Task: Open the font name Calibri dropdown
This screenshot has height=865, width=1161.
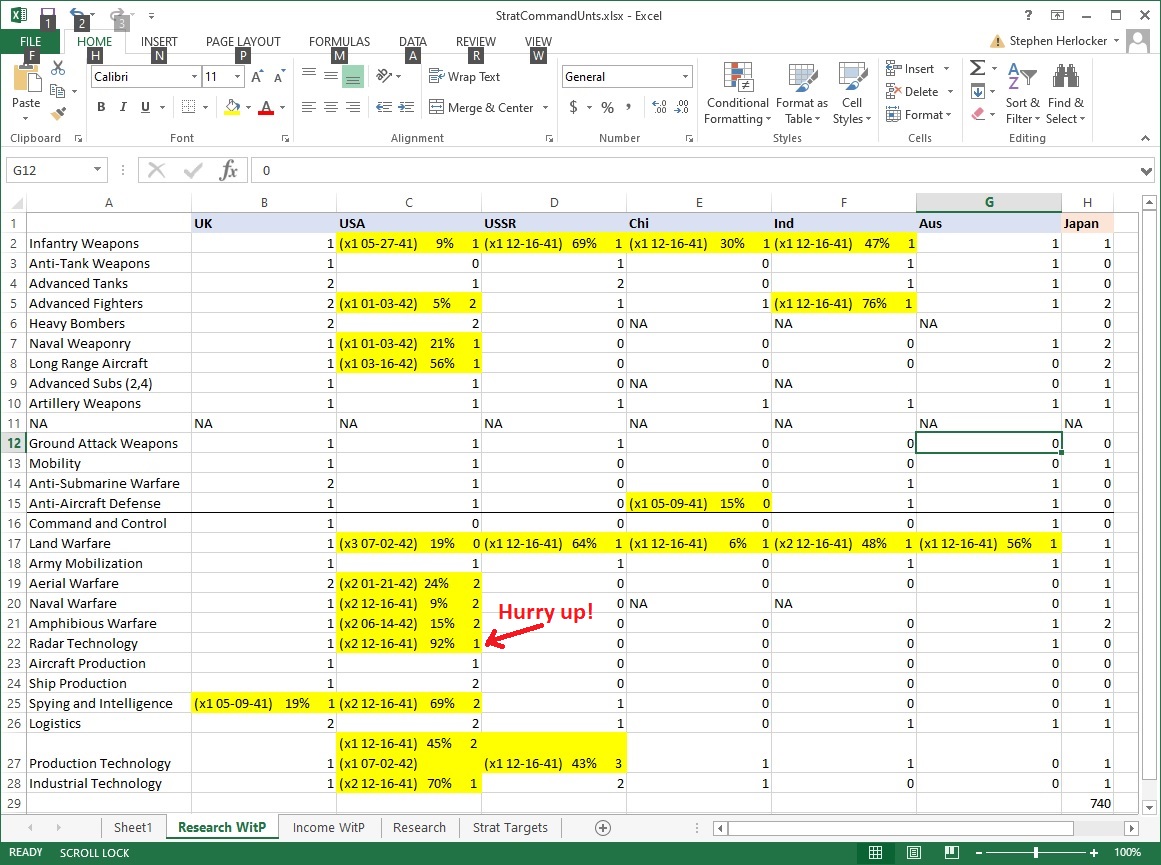Action: 194,76
